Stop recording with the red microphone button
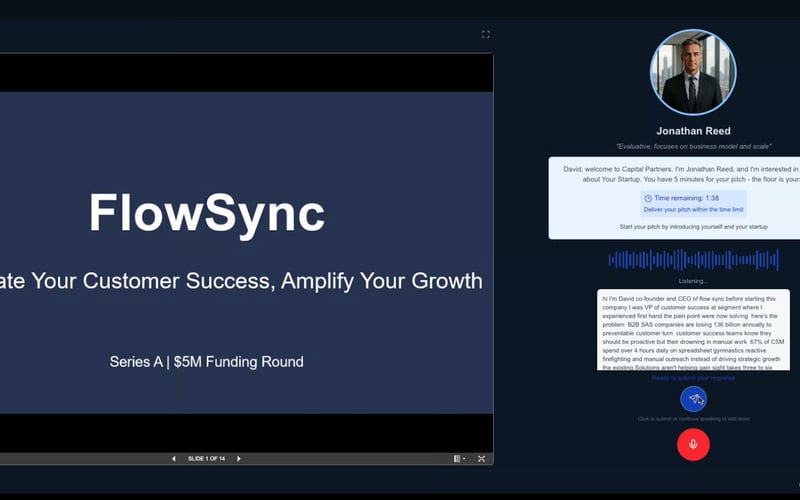The image size is (800, 500). coord(693,444)
